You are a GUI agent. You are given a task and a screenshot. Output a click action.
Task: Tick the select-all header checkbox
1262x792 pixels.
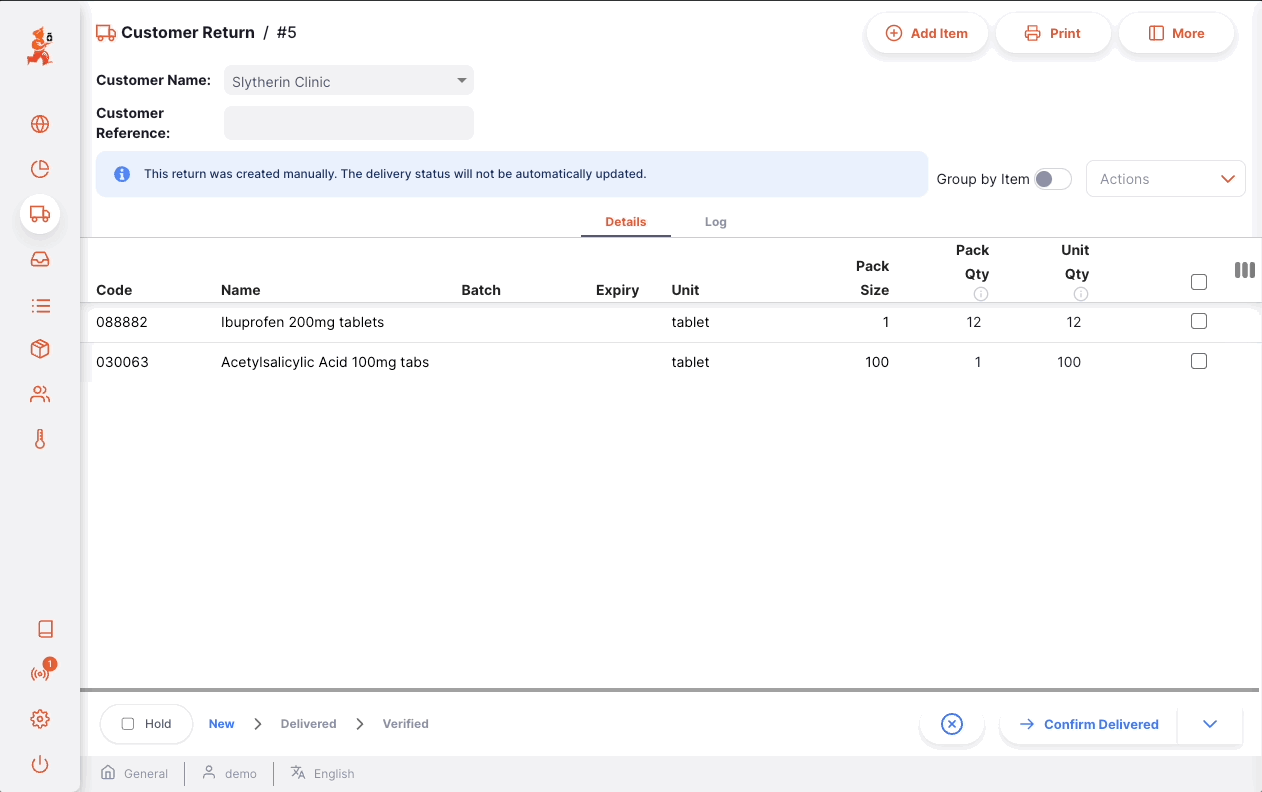coord(1199,282)
